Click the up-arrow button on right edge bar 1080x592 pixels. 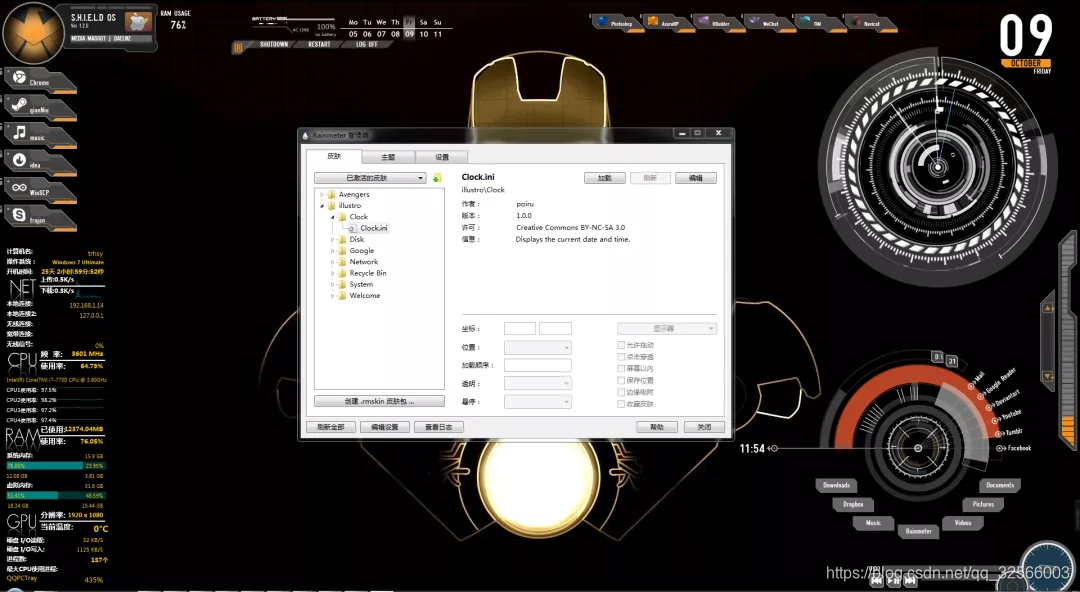[1048, 307]
